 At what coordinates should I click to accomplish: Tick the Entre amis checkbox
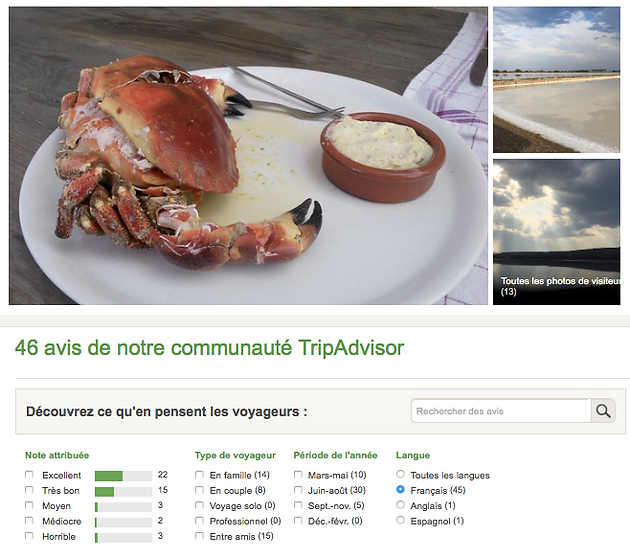pos(199,536)
